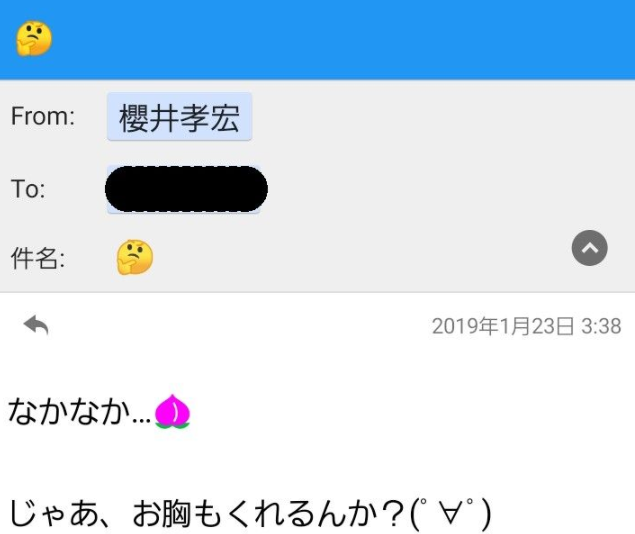
Task: Click the To: label
Action: [28, 189]
